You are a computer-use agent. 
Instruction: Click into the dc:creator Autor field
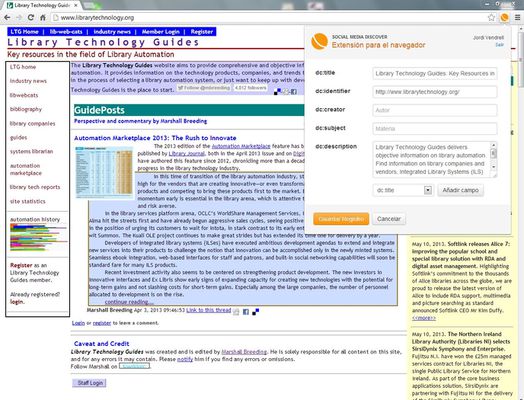[435, 110]
